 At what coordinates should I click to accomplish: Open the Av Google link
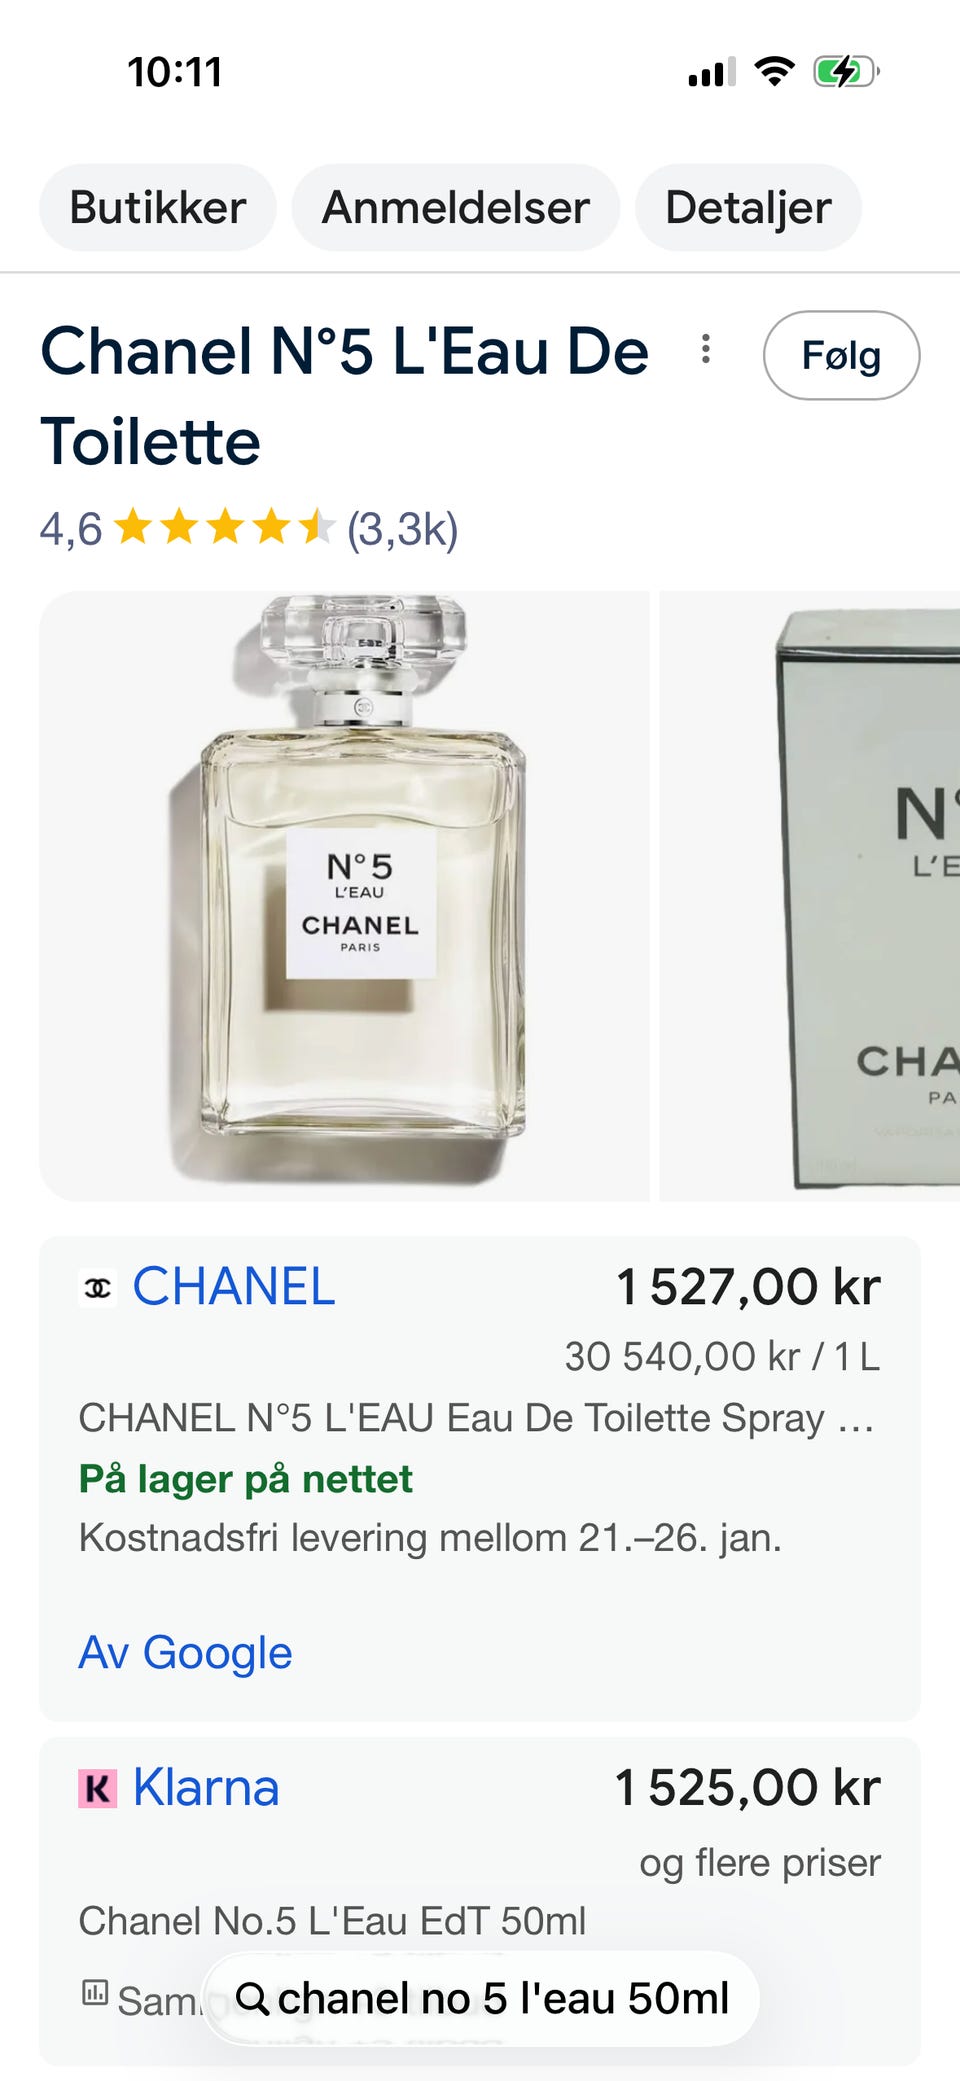185,1653
